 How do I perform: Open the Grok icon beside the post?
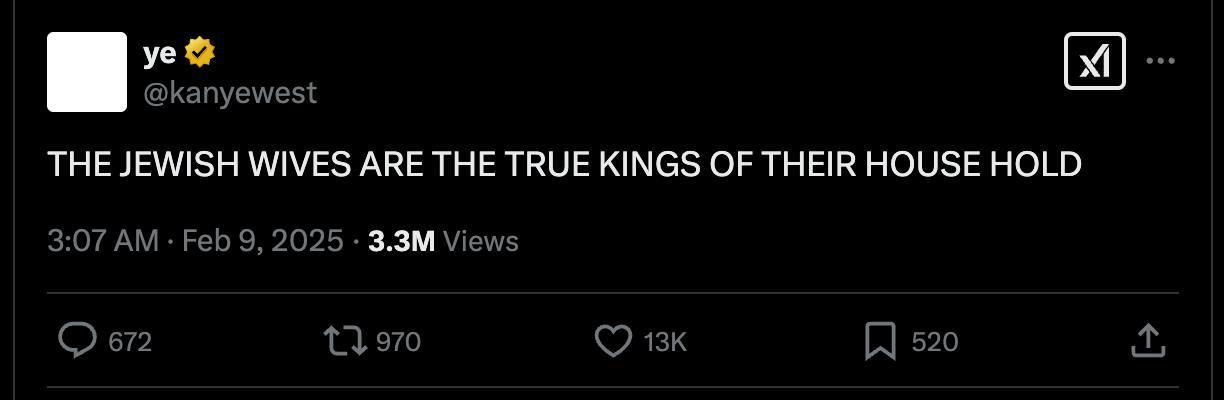click(1094, 62)
